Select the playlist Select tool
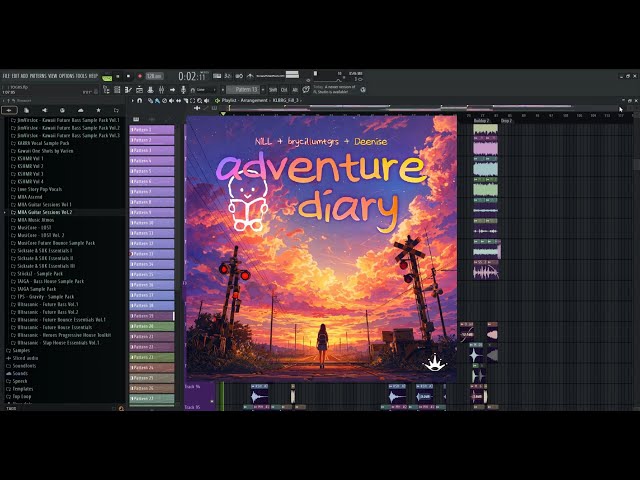Viewport: 640px width, 480px height. coord(192,100)
